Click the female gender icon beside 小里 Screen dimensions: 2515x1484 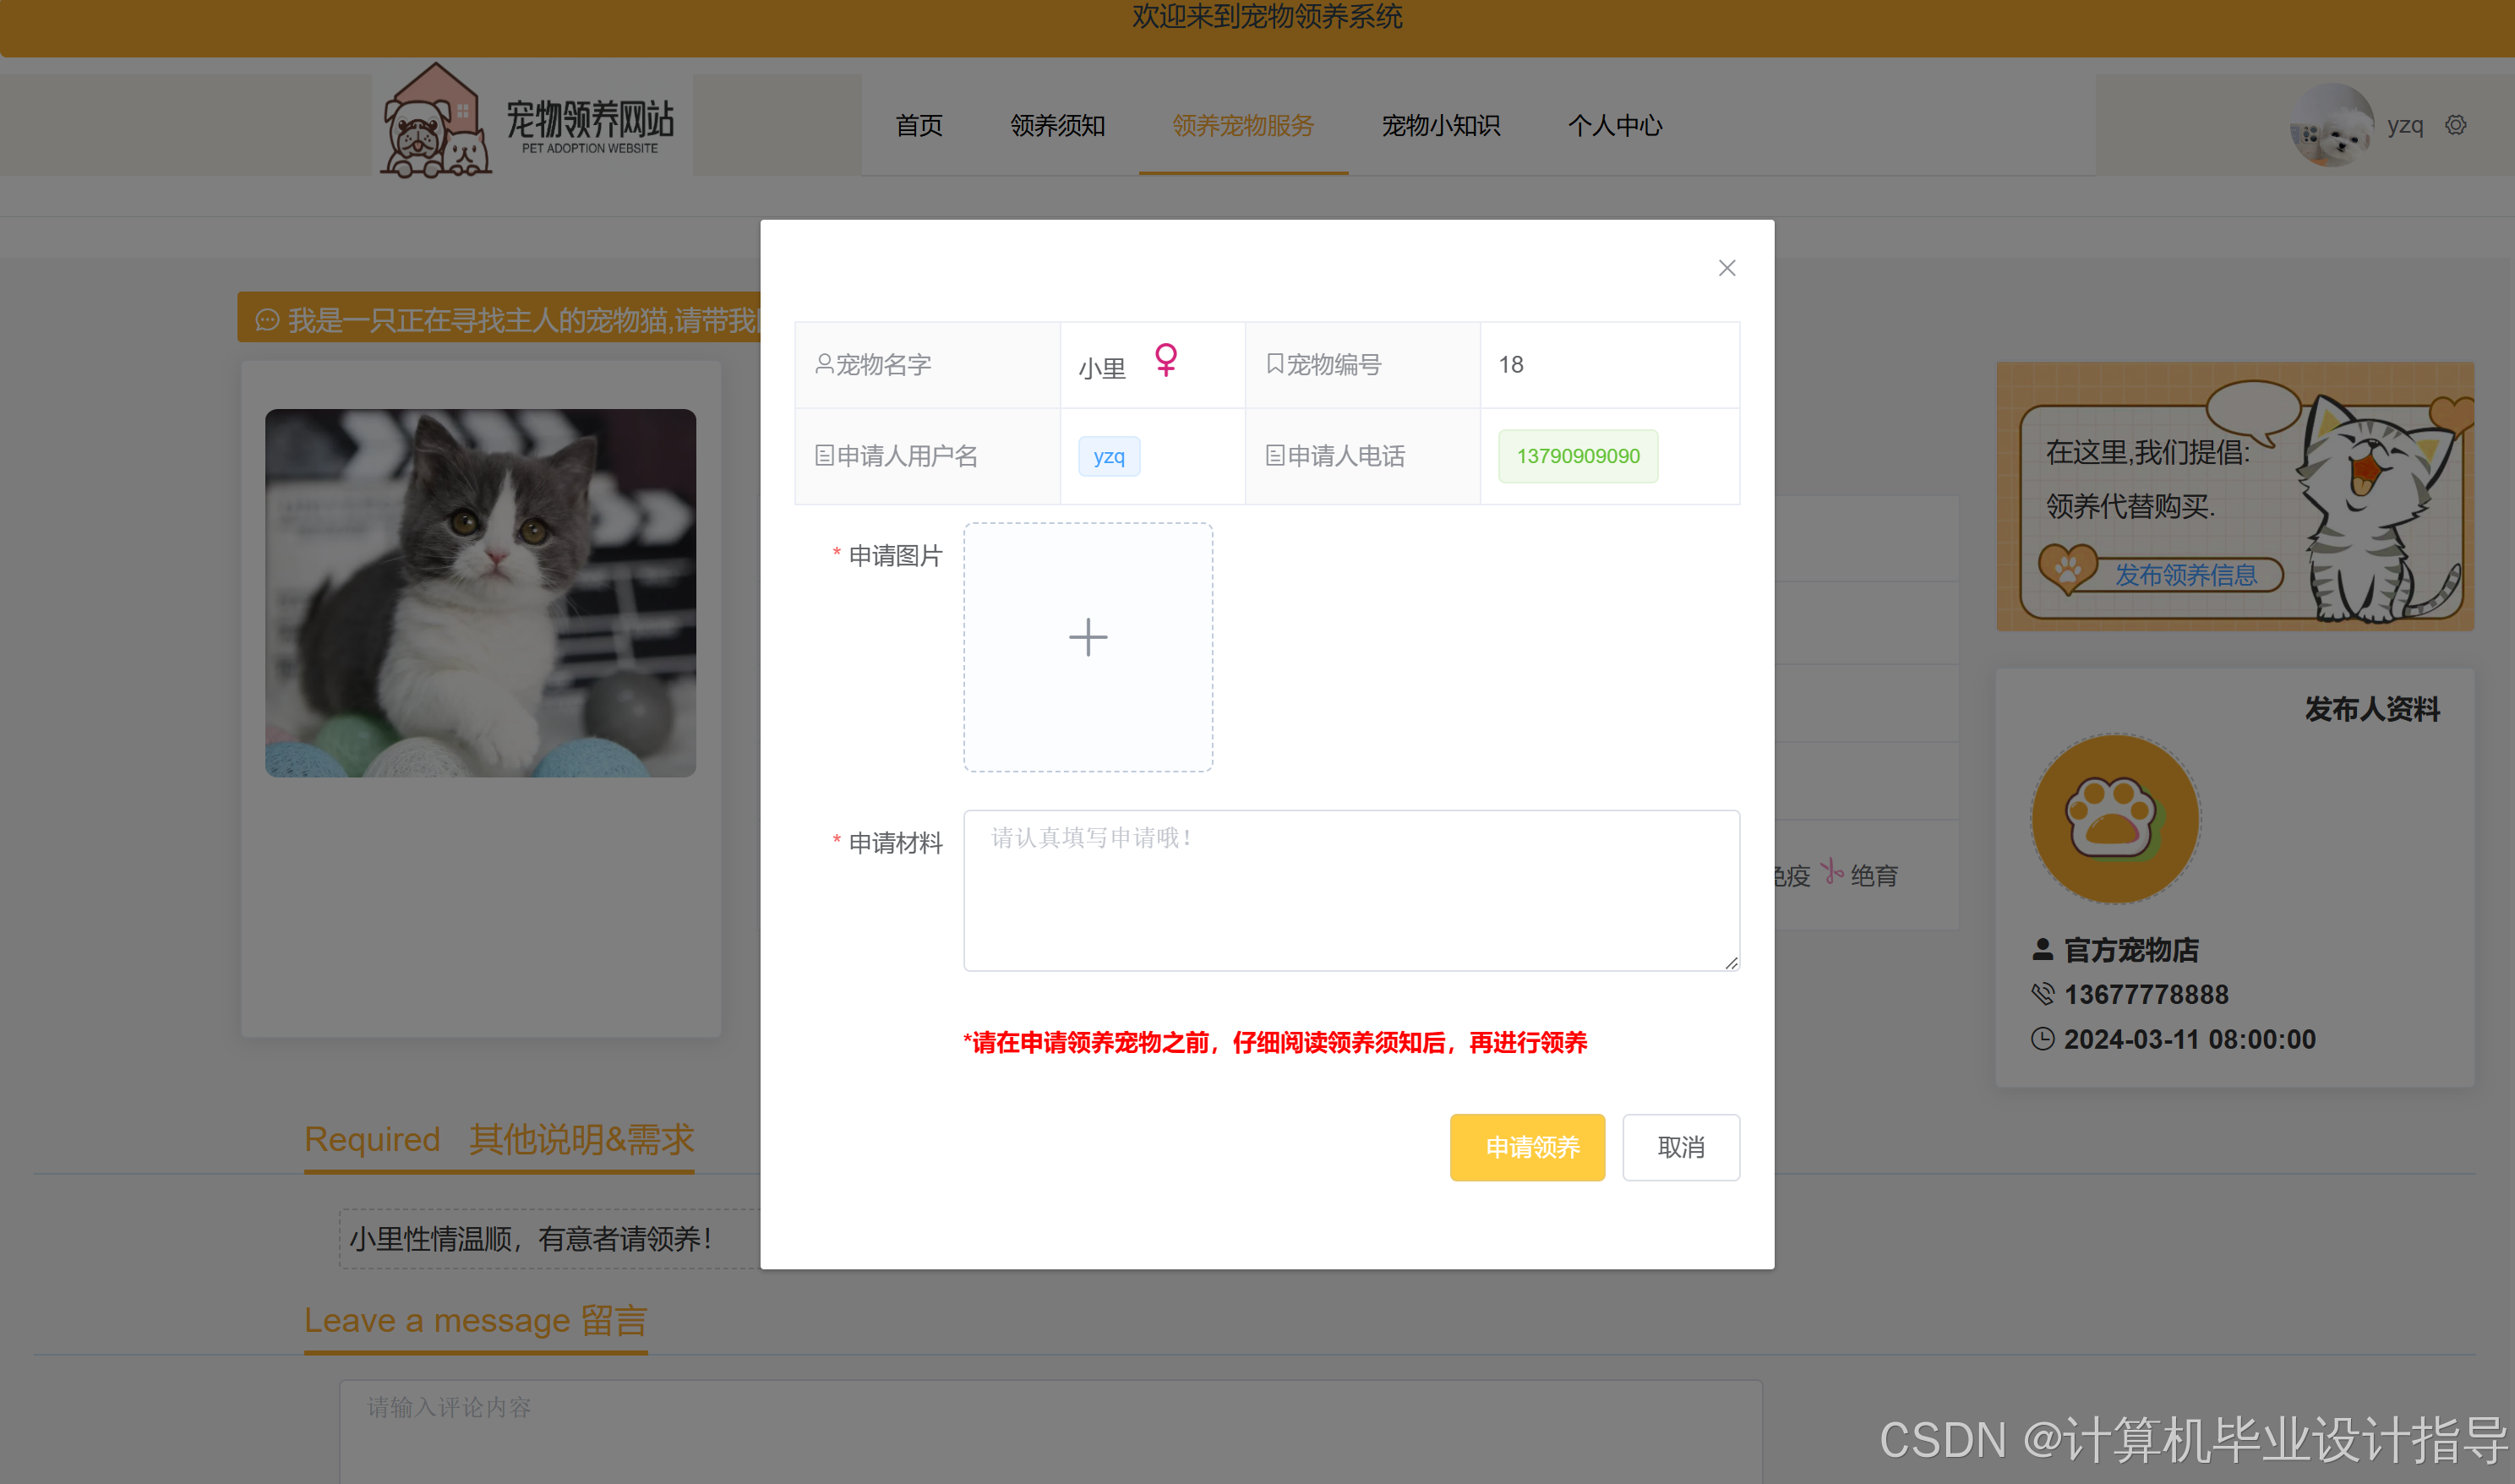pos(1165,358)
